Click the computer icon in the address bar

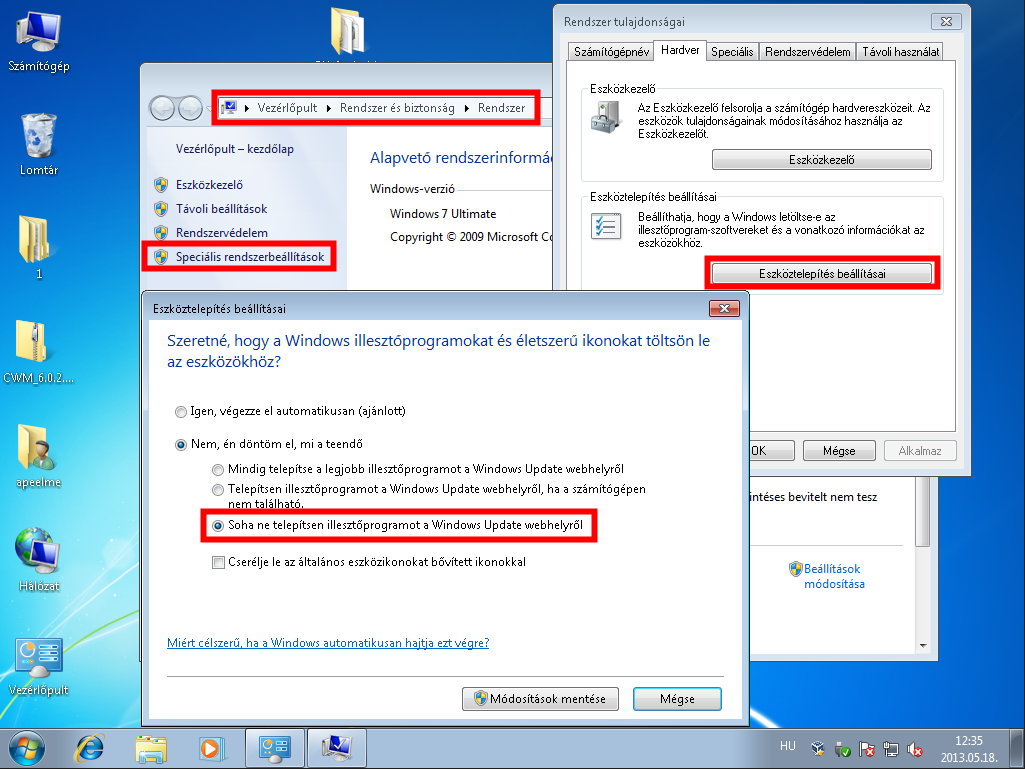(229, 107)
